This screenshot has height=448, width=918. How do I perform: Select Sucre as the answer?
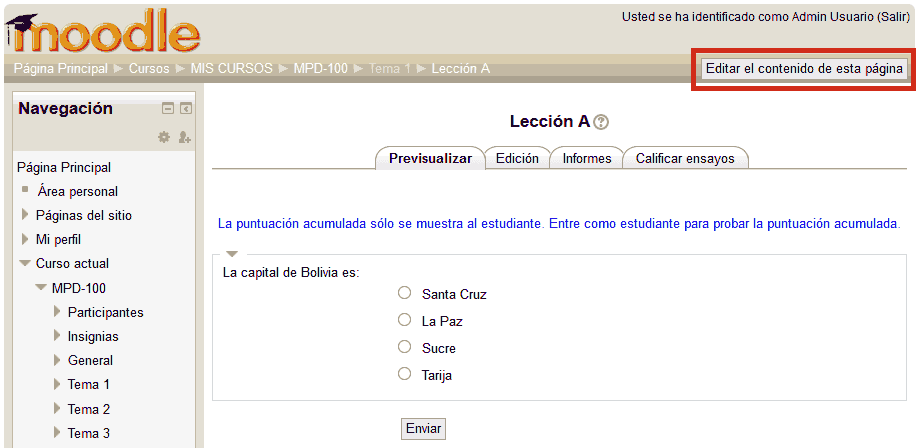click(x=404, y=347)
